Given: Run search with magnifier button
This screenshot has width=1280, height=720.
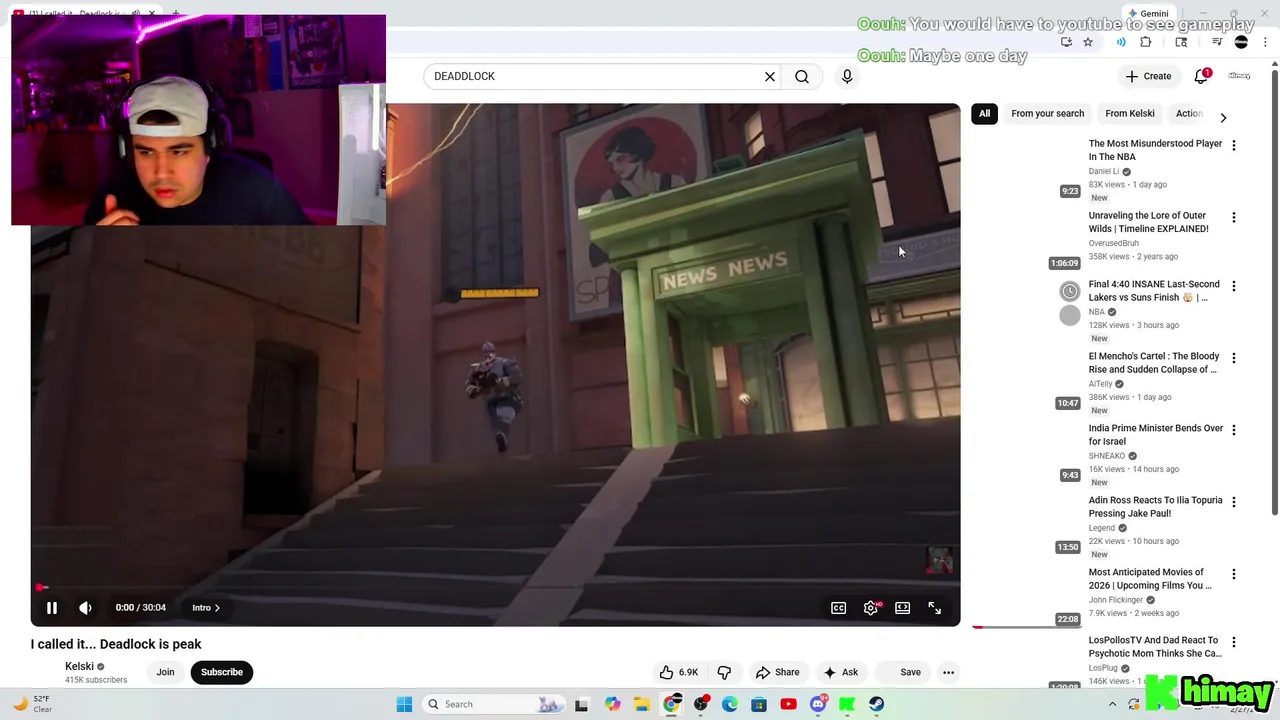Looking at the screenshot, I should pyautogui.click(x=802, y=76).
